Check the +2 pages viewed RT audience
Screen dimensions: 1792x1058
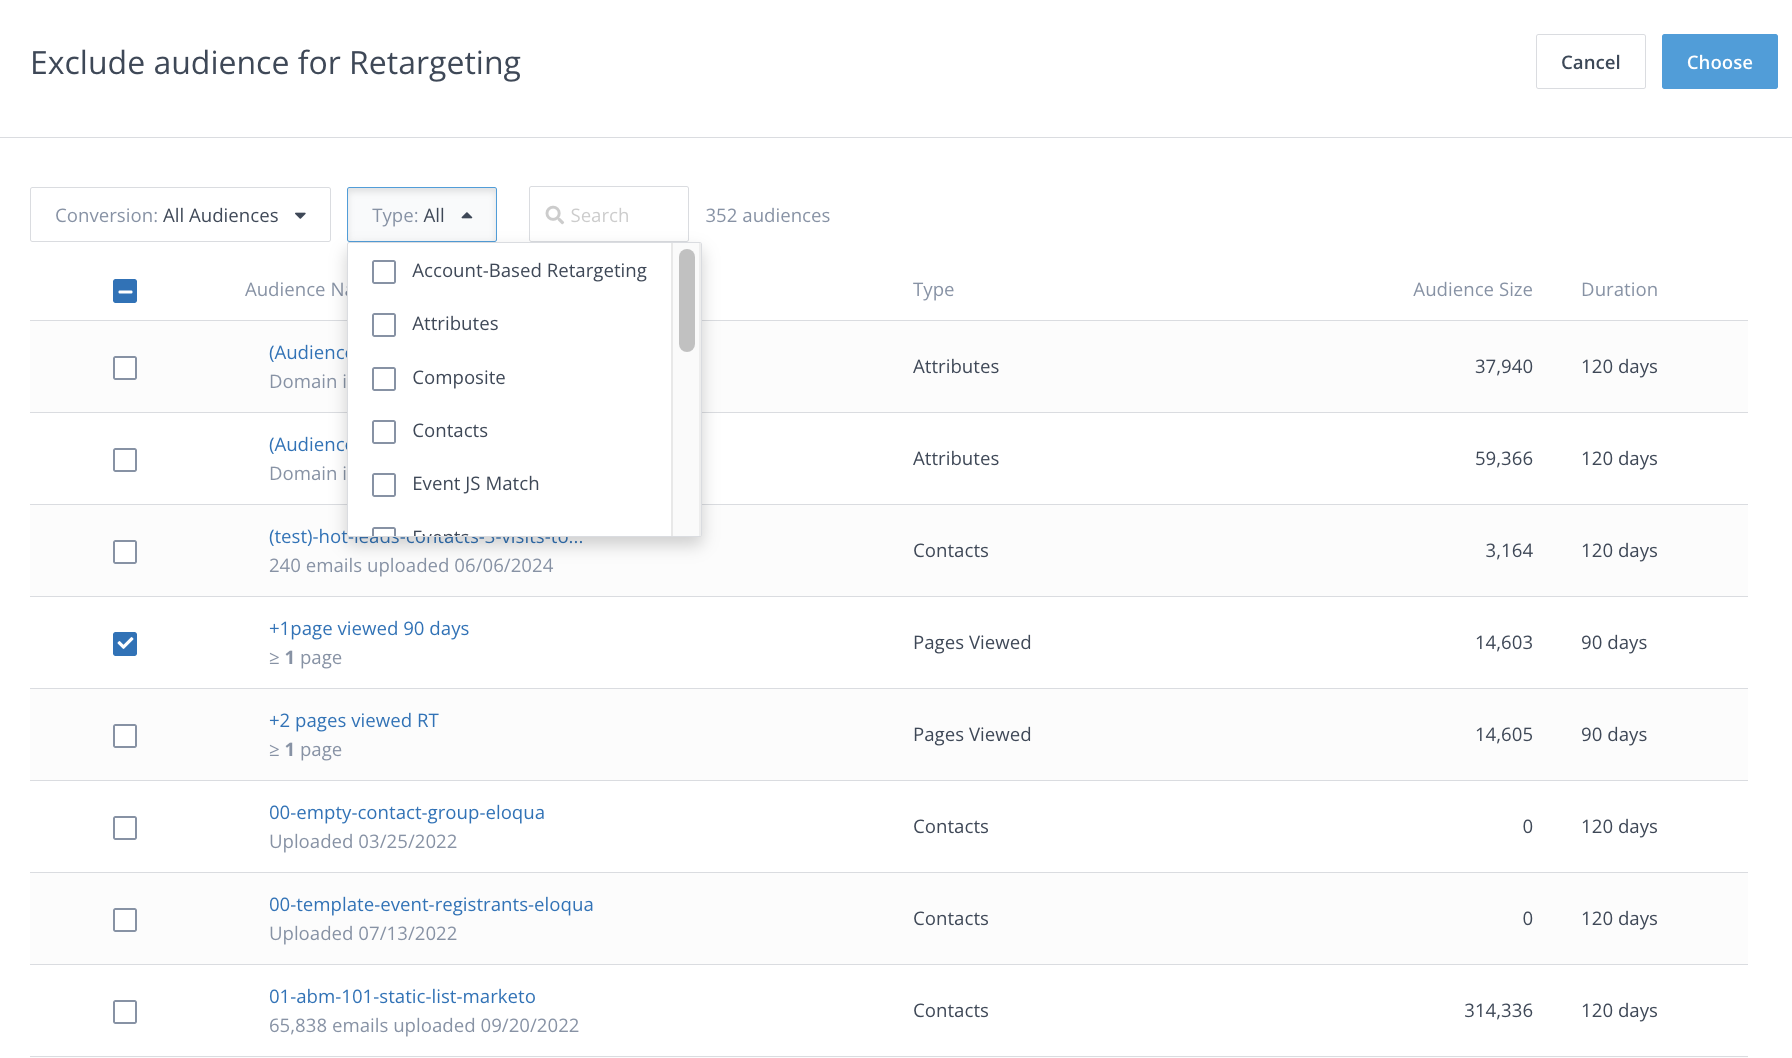[x=125, y=736]
